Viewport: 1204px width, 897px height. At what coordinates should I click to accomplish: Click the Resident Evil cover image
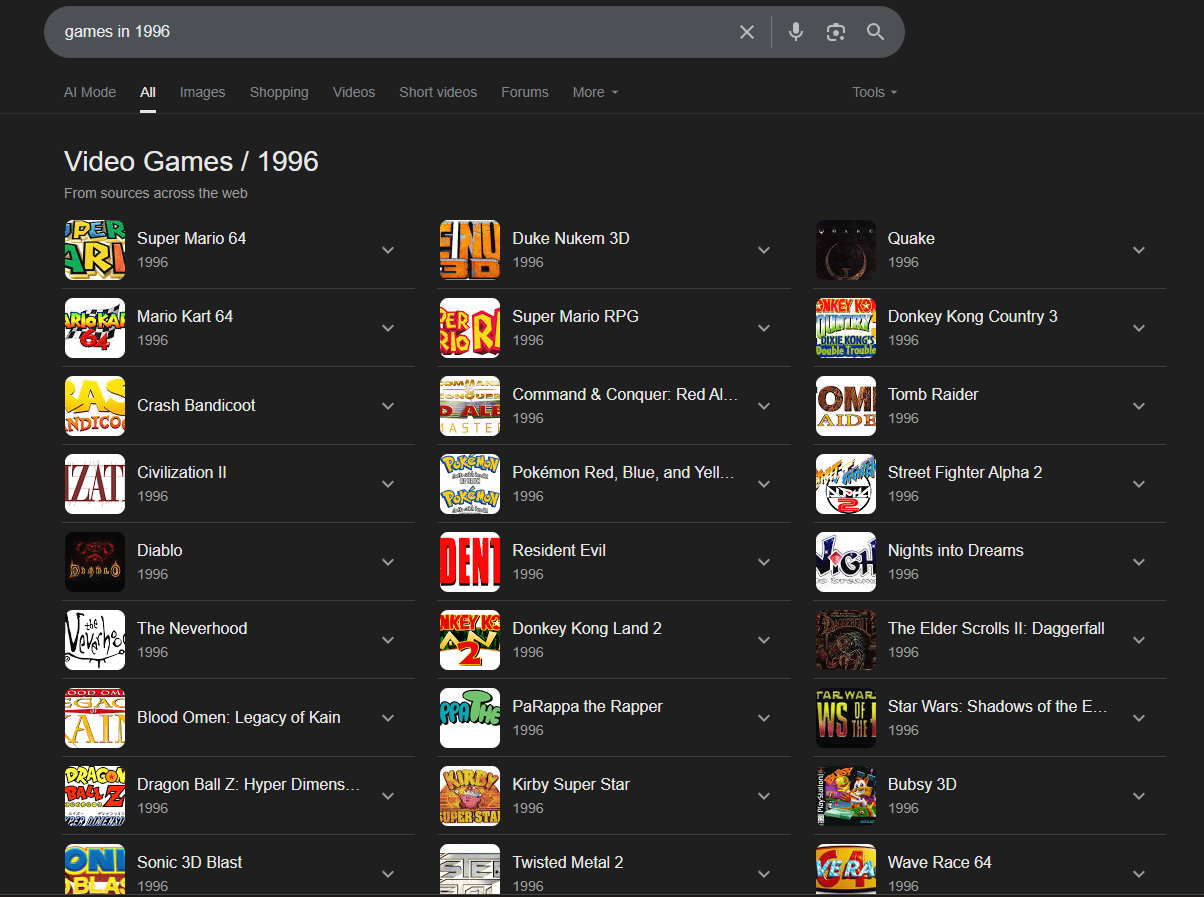(470, 562)
